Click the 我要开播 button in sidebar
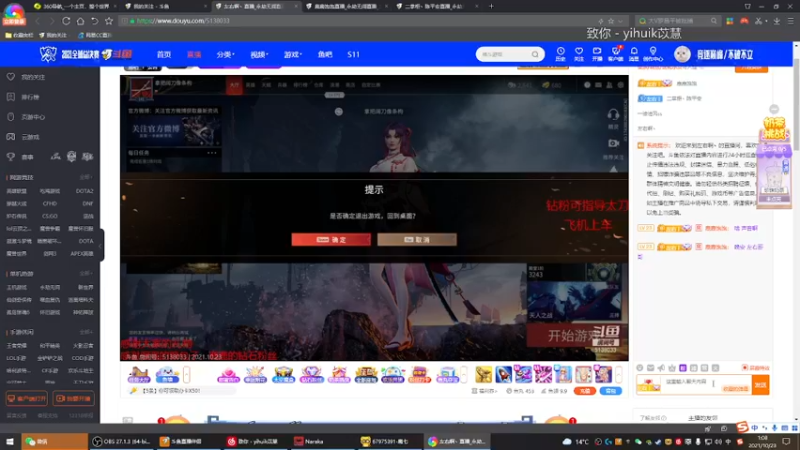This screenshot has height=450, width=800. pos(73,398)
